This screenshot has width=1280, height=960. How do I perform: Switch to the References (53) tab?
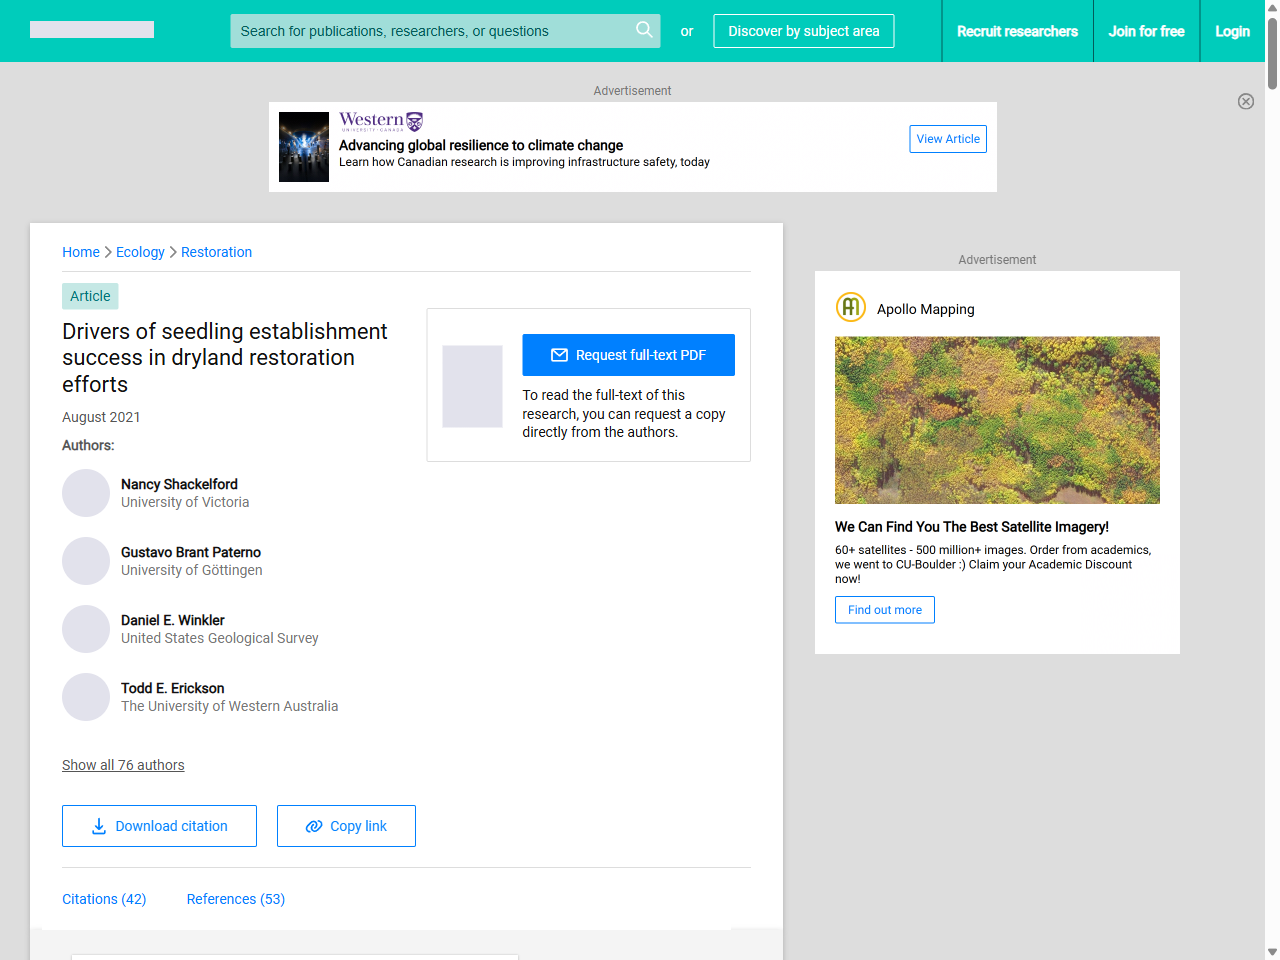click(235, 899)
